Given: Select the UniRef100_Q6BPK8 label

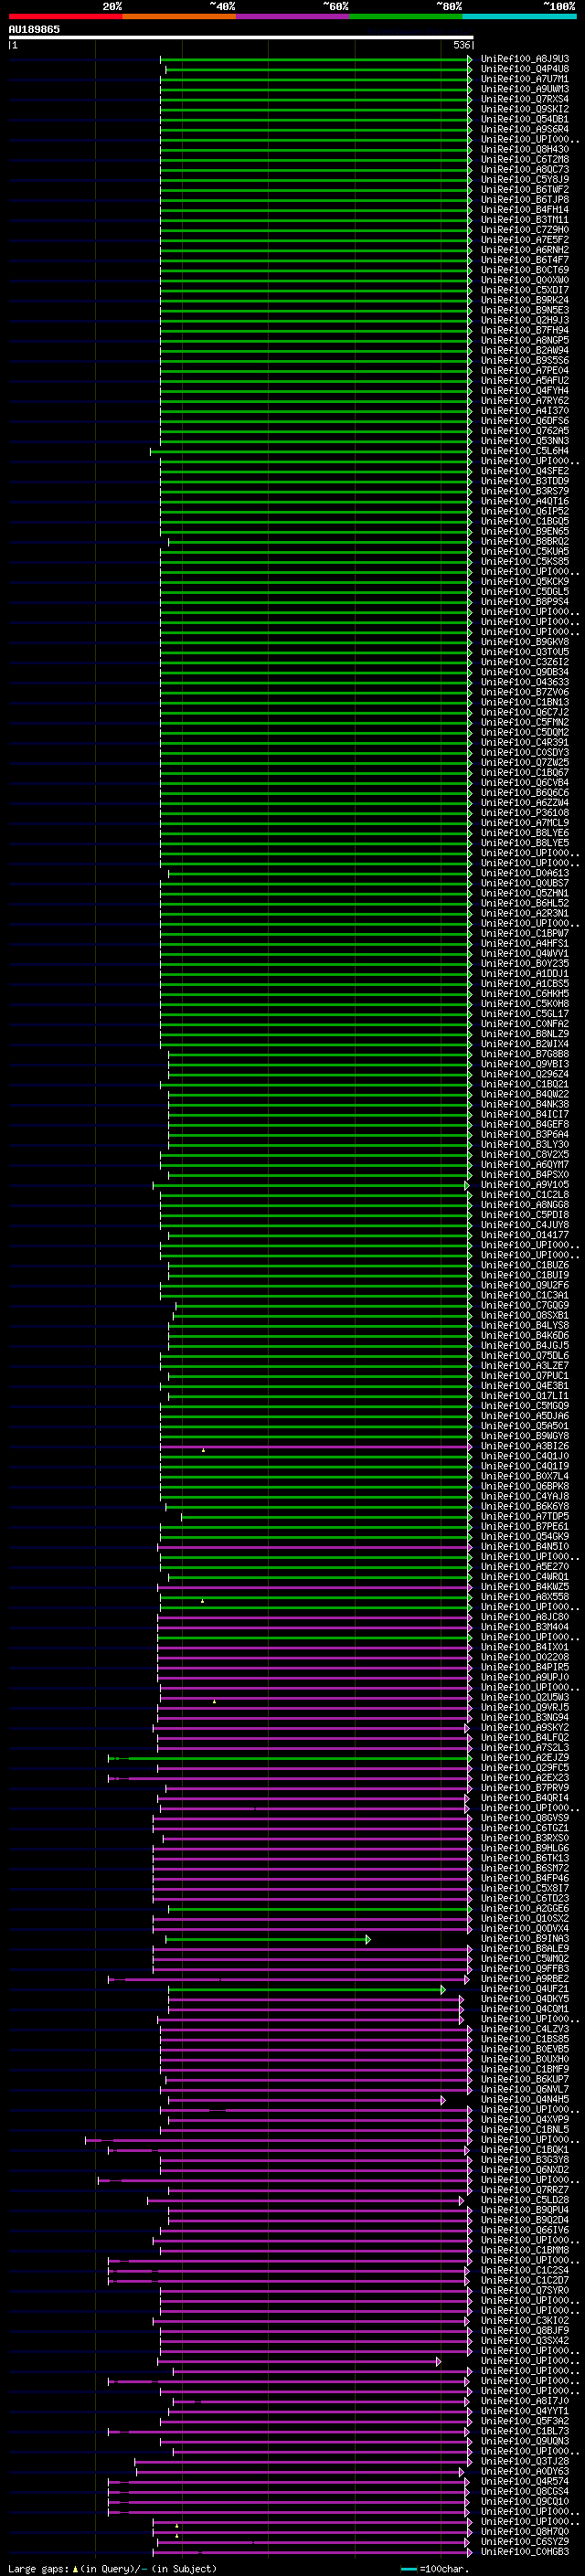Looking at the screenshot, I should pos(524,1486).
